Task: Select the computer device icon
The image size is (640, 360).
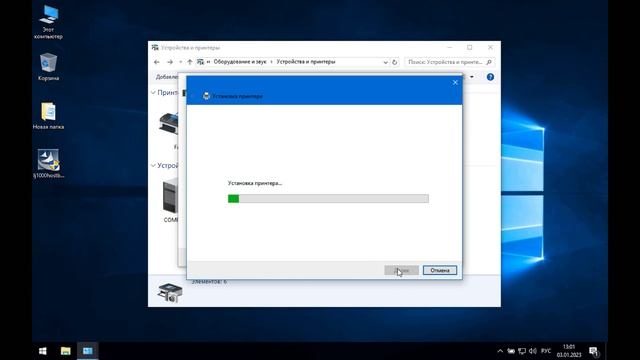Action: (171, 196)
